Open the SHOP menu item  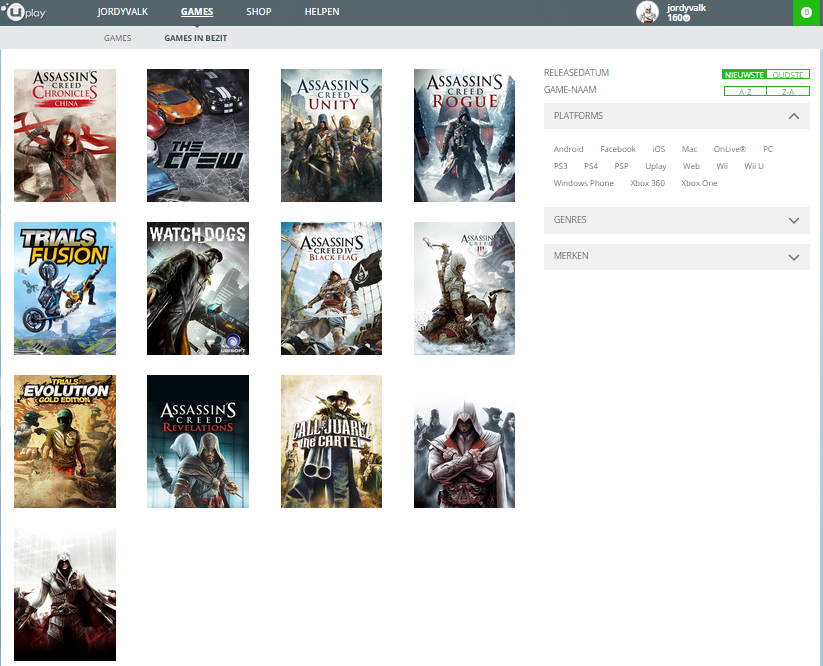pyautogui.click(x=259, y=12)
